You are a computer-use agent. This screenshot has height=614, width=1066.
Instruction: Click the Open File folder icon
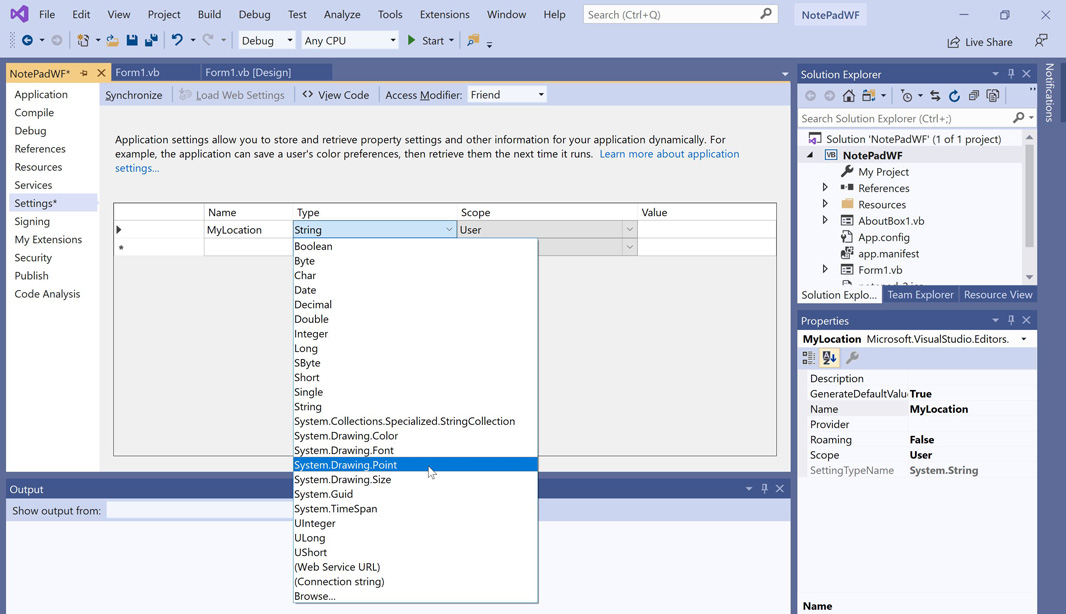(112, 41)
